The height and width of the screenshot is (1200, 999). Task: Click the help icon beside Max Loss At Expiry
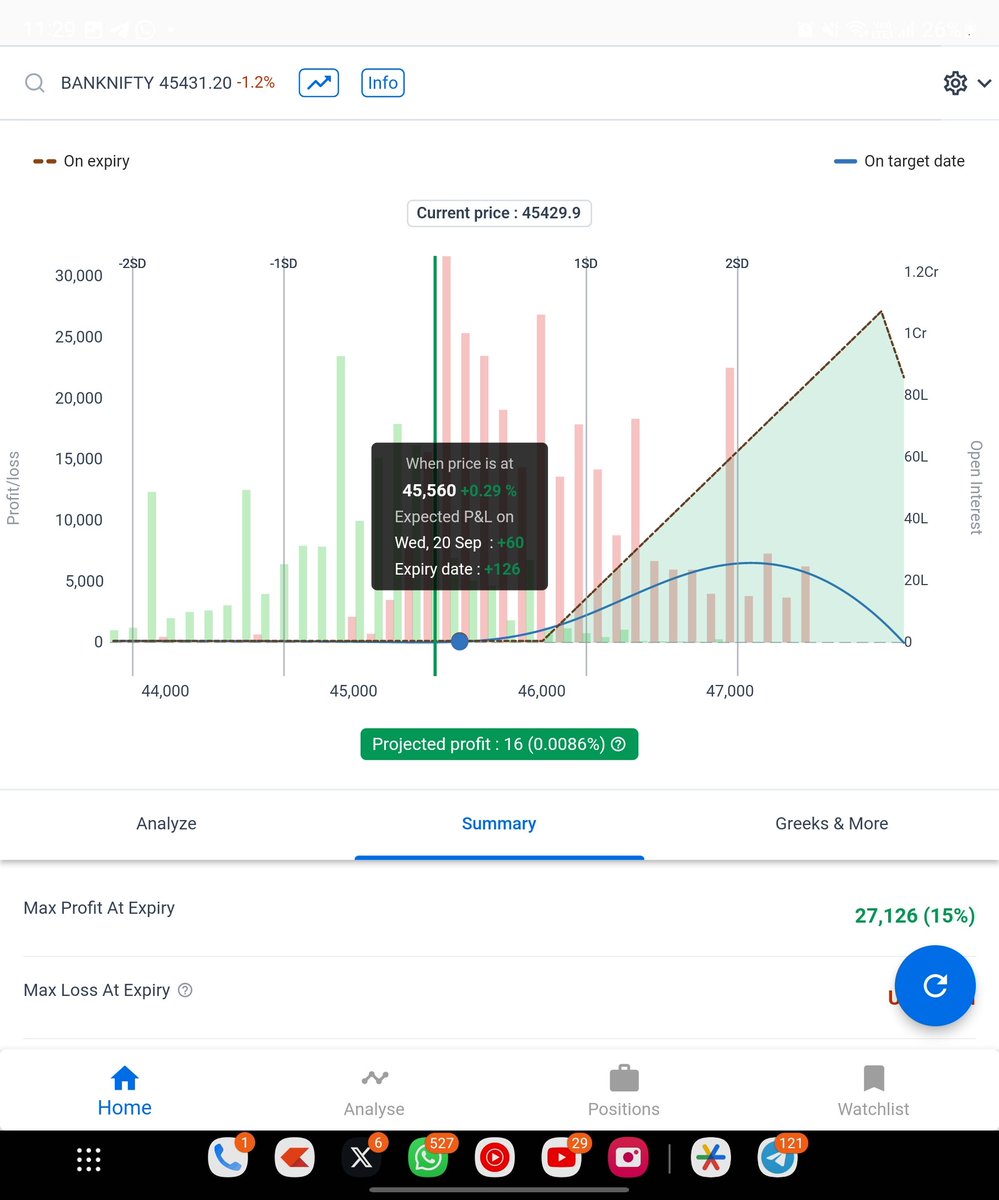coord(185,990)
